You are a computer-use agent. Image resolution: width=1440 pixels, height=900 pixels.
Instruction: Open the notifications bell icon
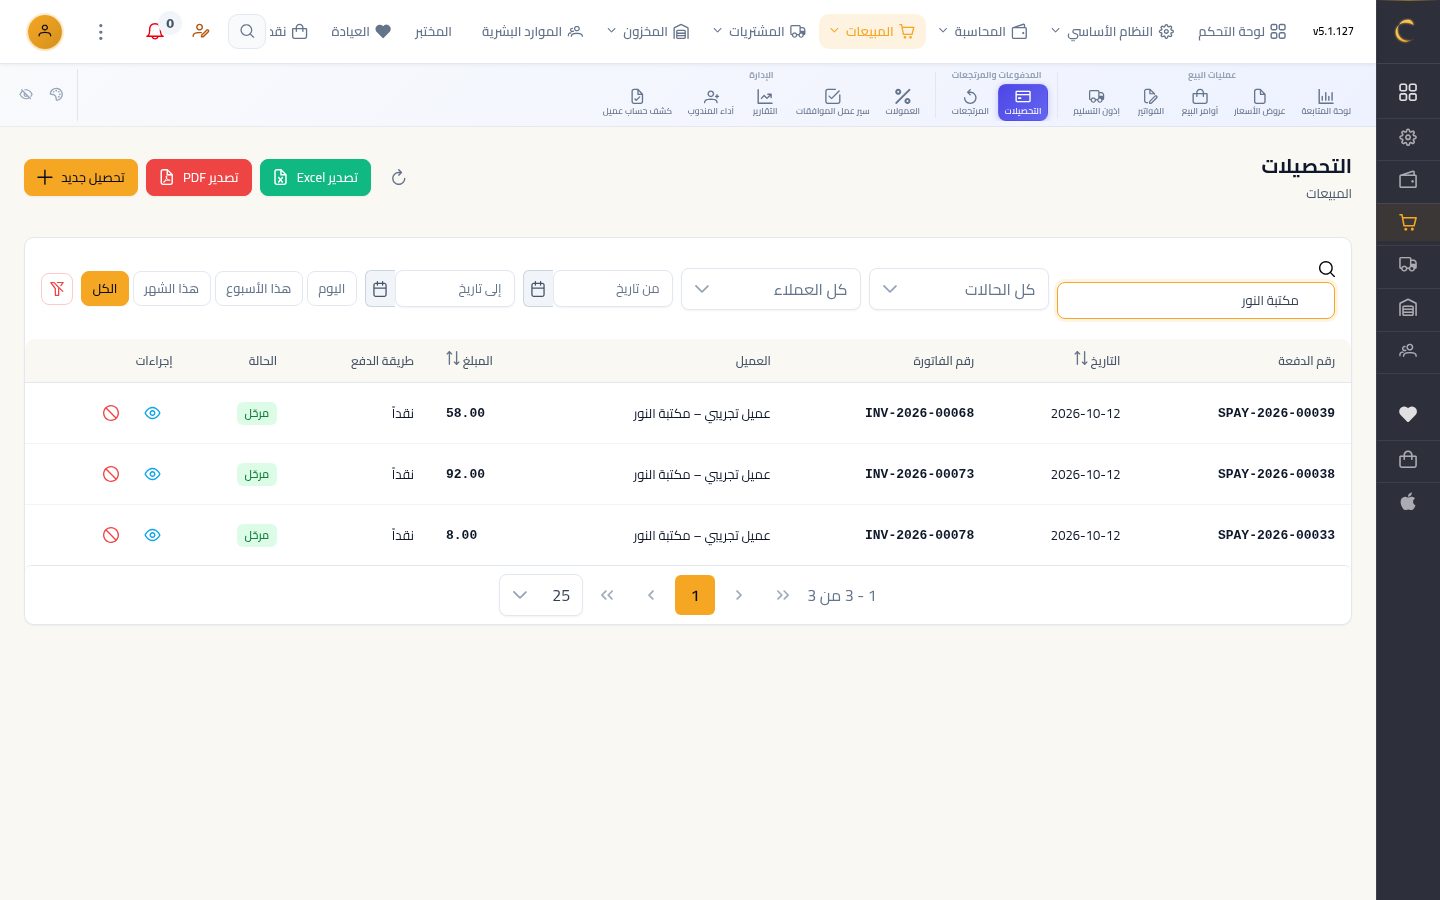(x=155, y=32)
